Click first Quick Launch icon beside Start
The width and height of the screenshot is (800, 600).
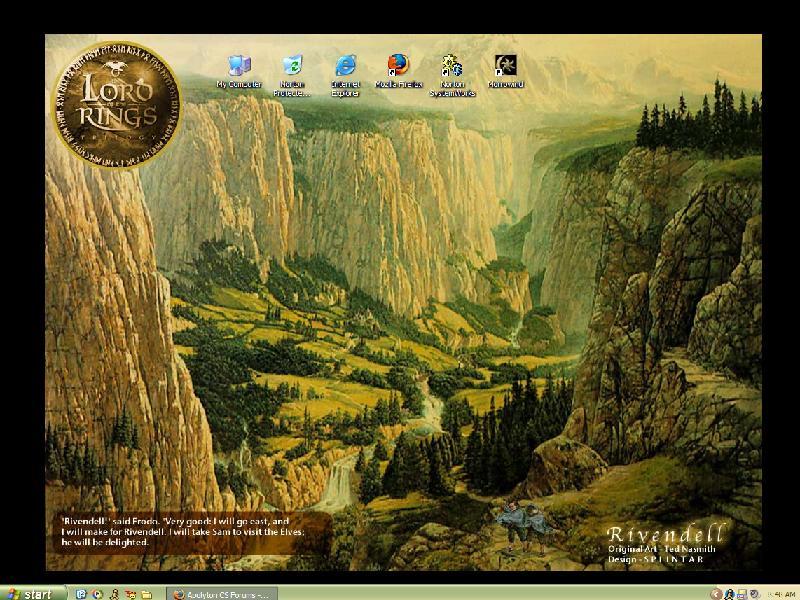coord(81,593)
